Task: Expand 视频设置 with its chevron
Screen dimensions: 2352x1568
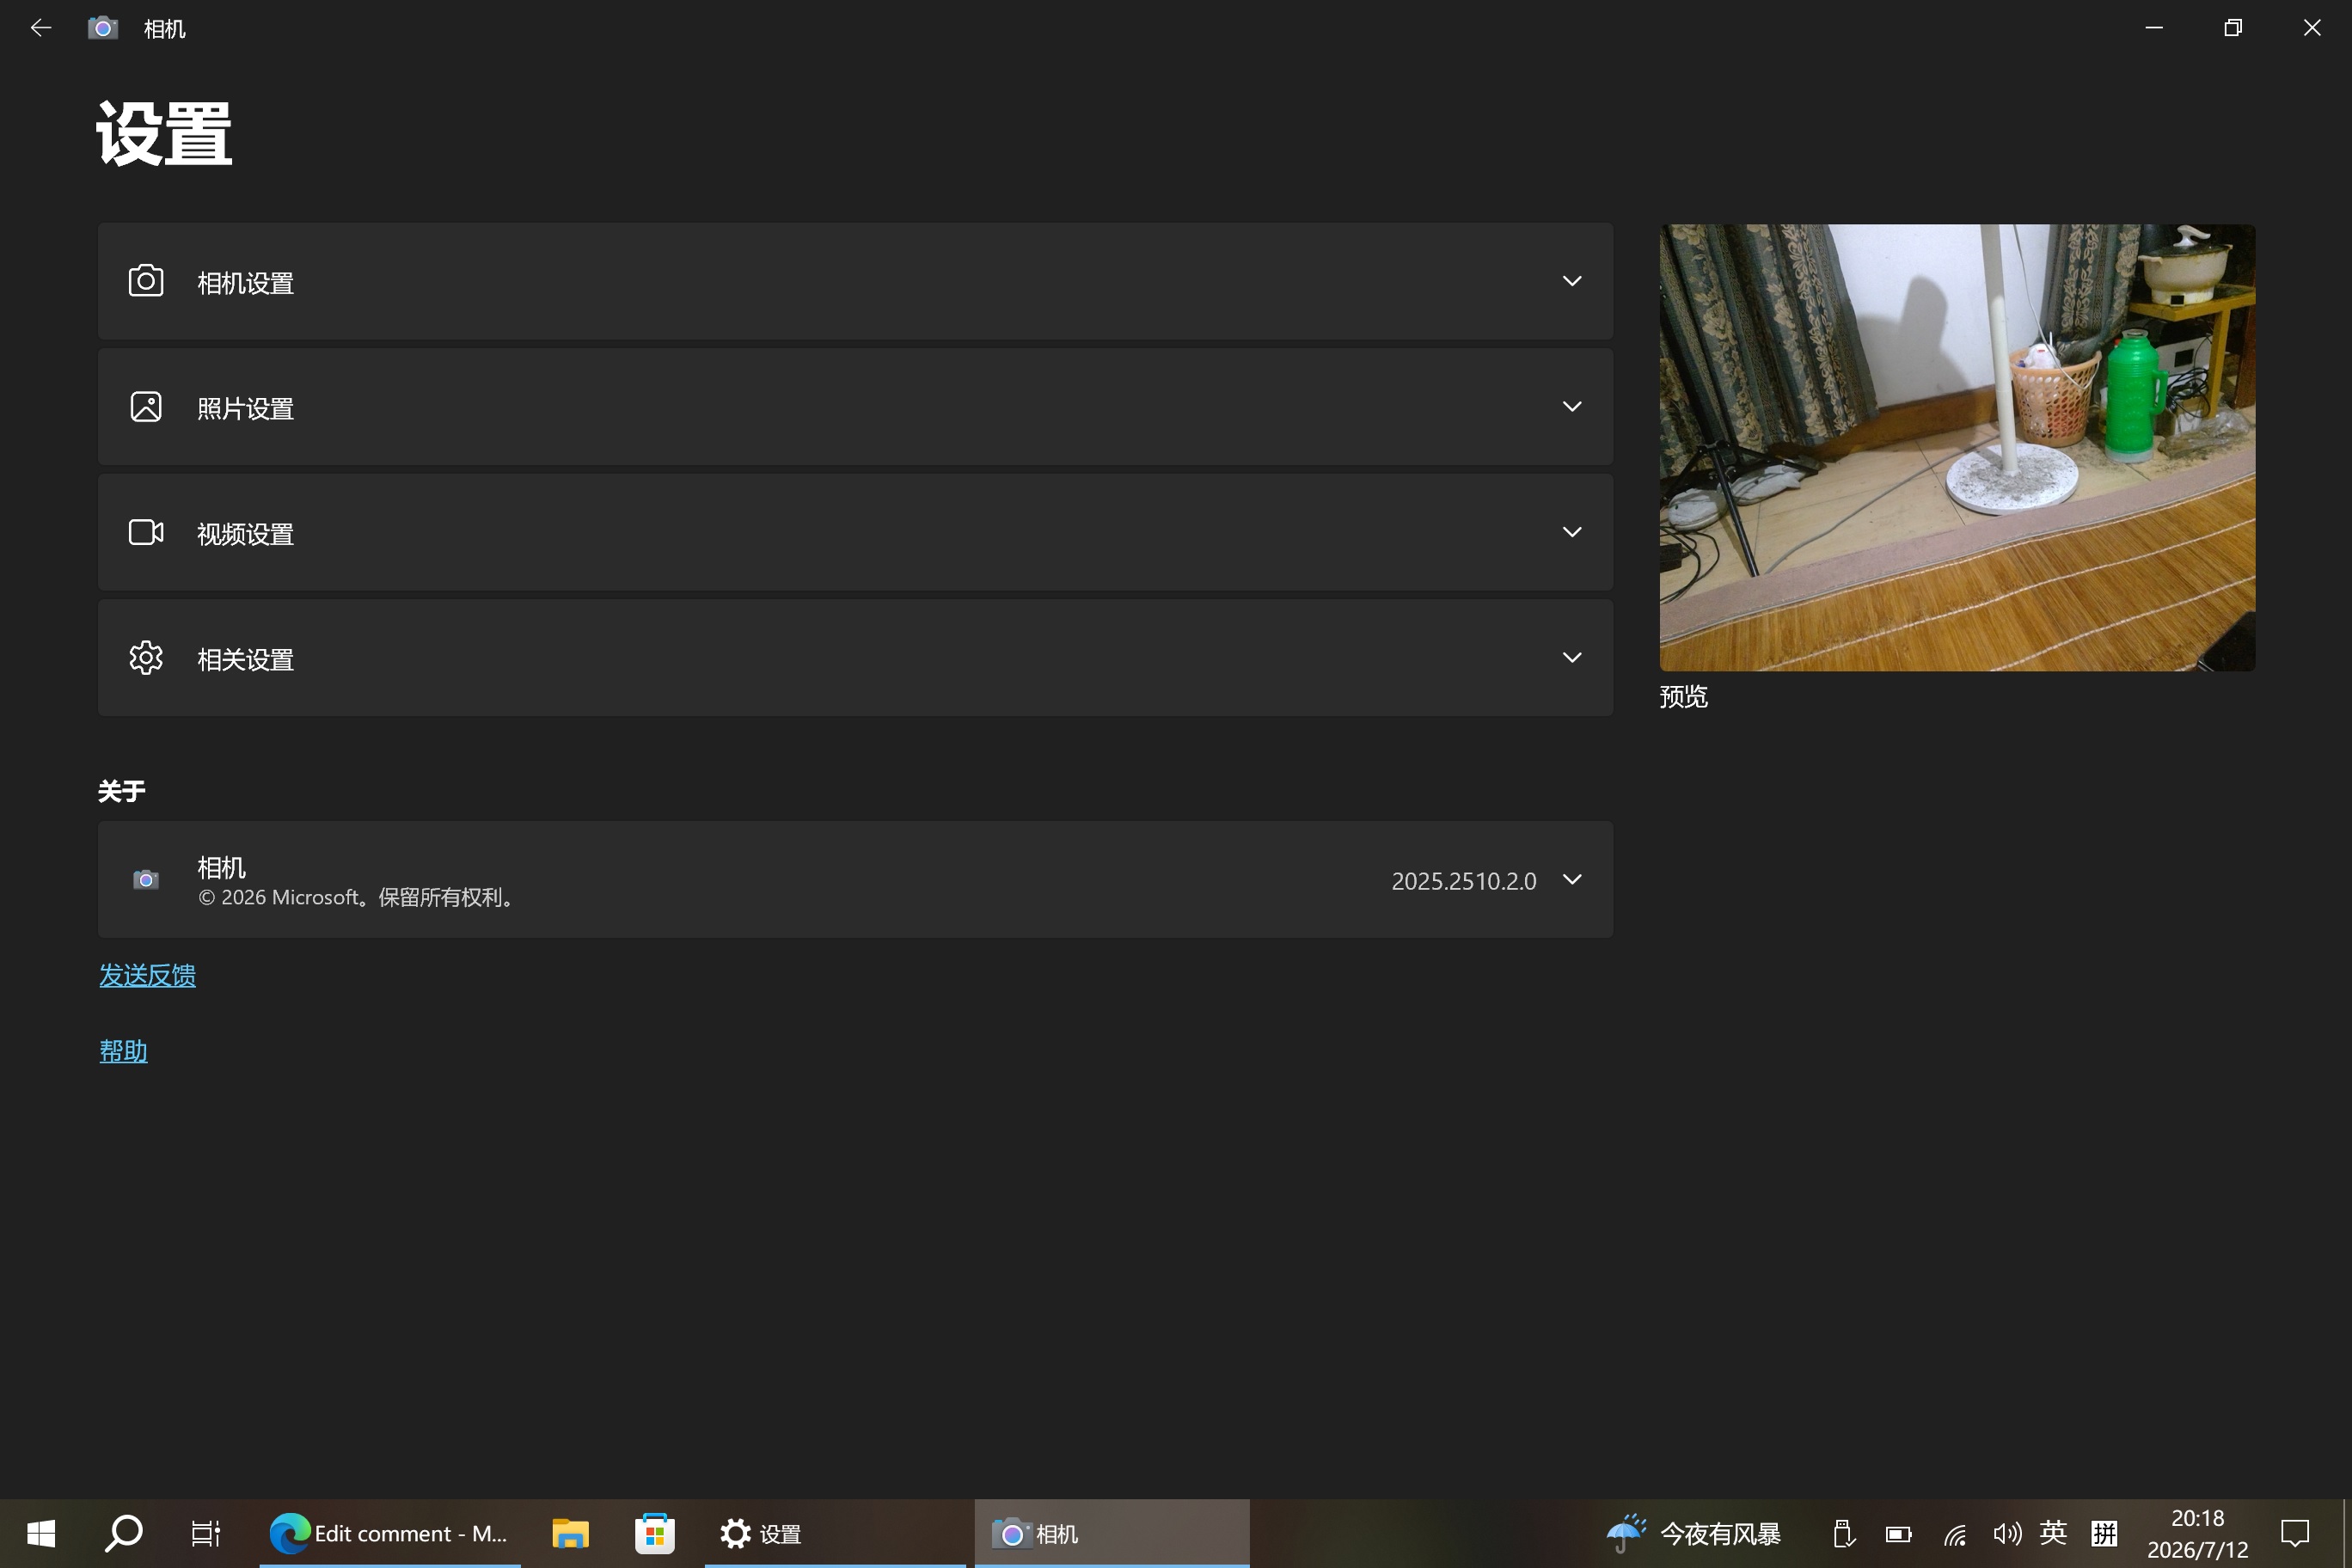Action: tap(1572, 532)
